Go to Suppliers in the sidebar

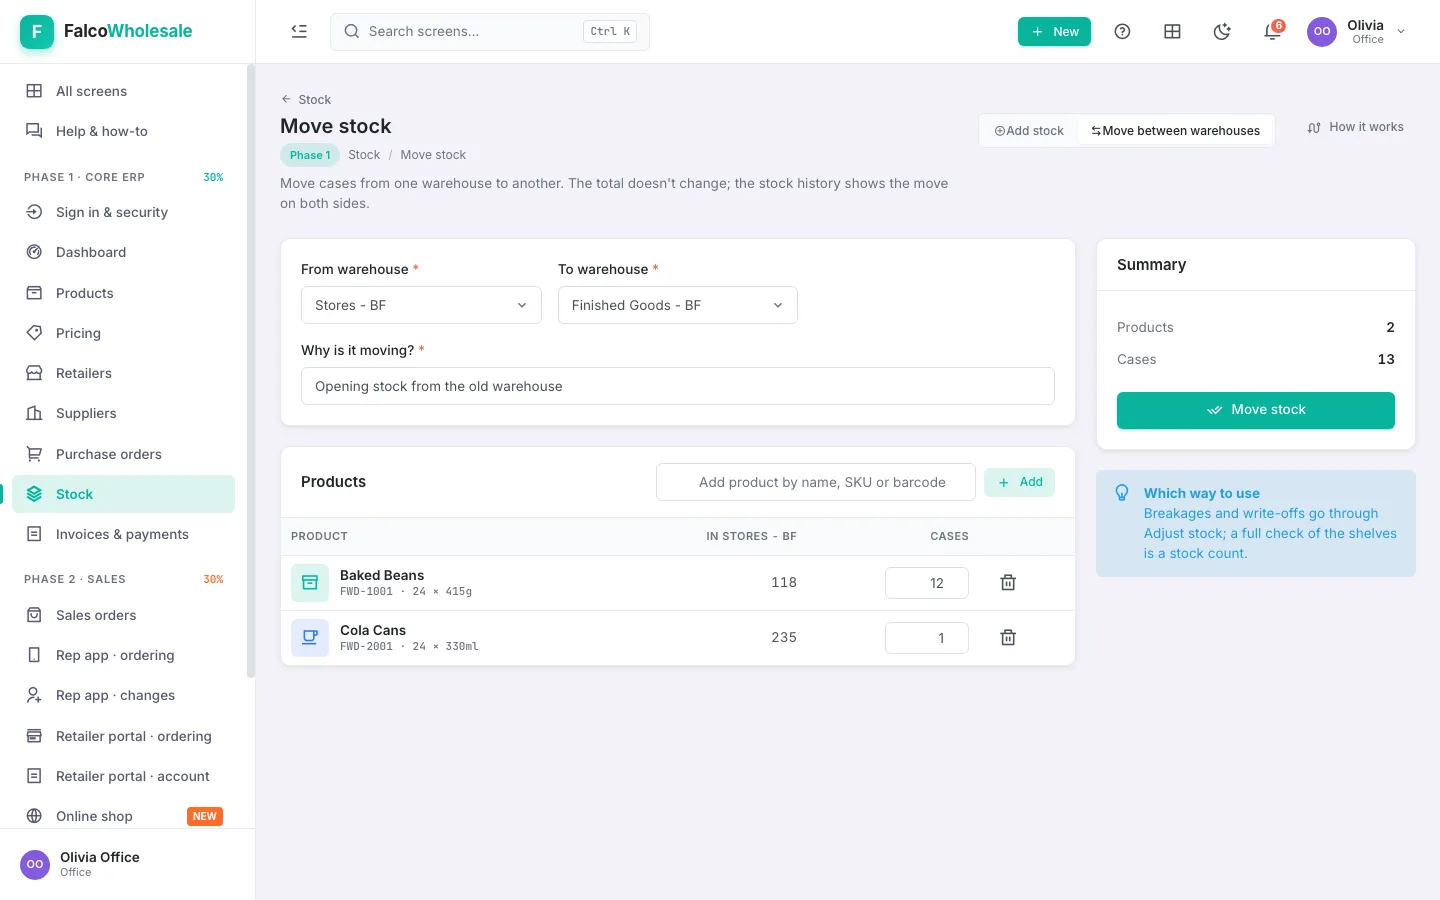click(x=124, y=413)
